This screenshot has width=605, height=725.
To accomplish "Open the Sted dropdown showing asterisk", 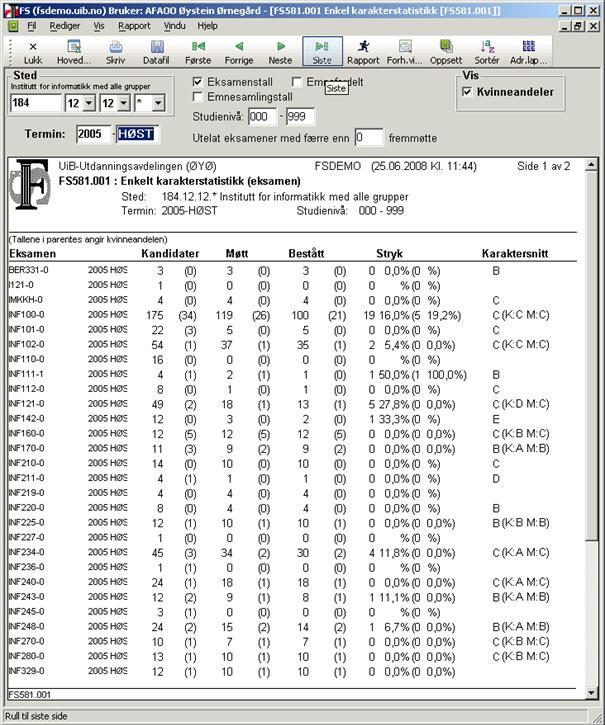I will (x=158, y=103).
